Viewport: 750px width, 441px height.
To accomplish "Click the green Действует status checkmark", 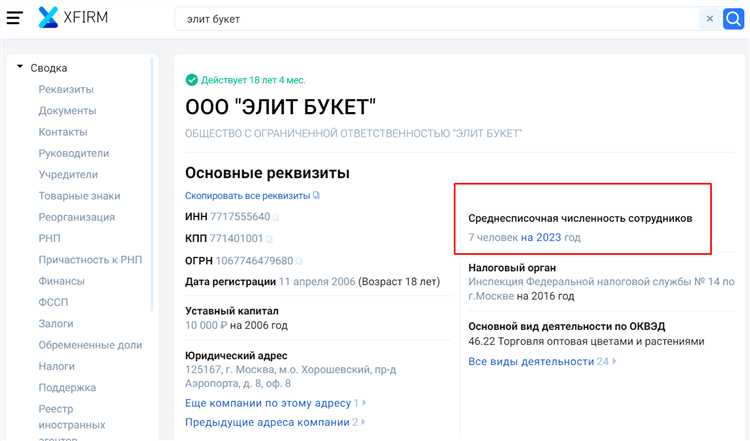I will click(x=191, y=80).
